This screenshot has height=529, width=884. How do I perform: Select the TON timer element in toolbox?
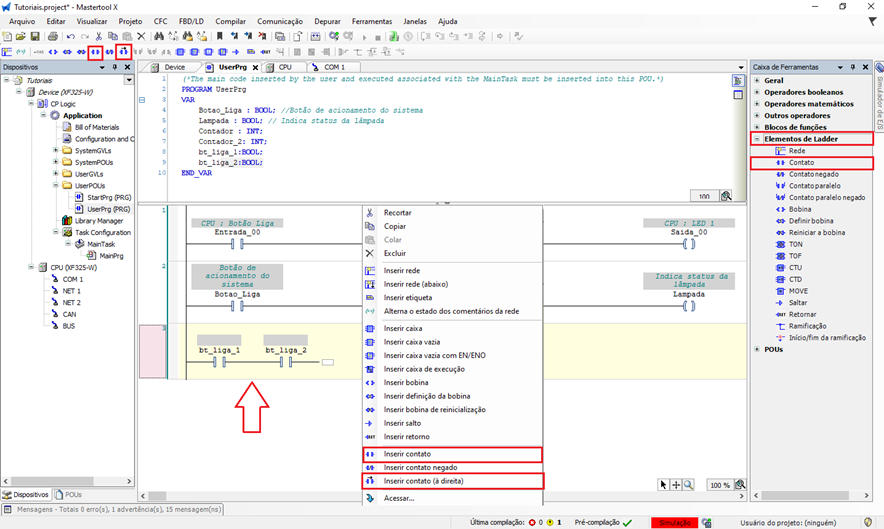(x=796, y=244)
